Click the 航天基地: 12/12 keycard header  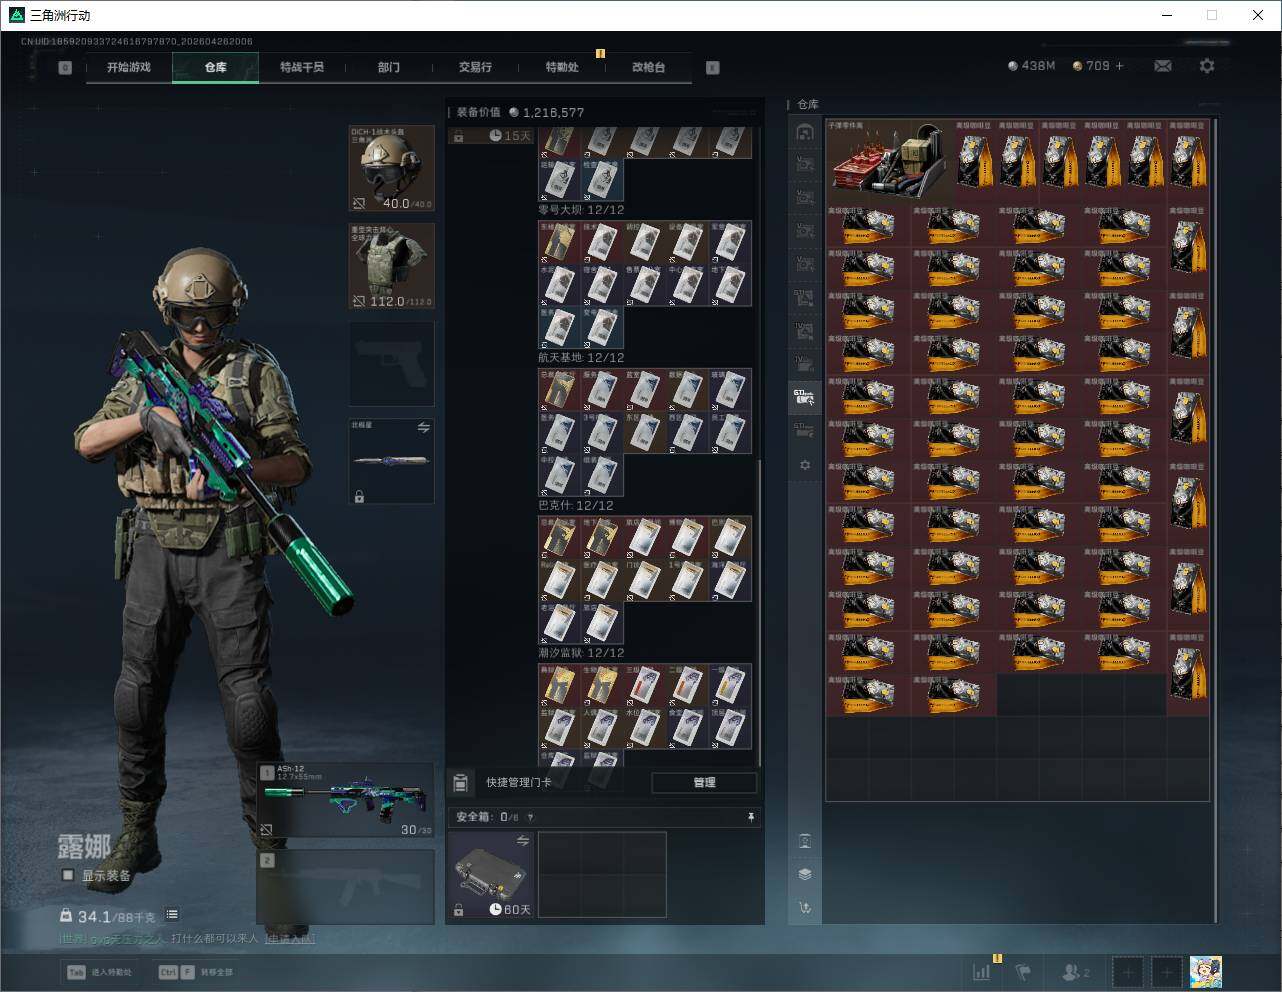coord(581,358)
